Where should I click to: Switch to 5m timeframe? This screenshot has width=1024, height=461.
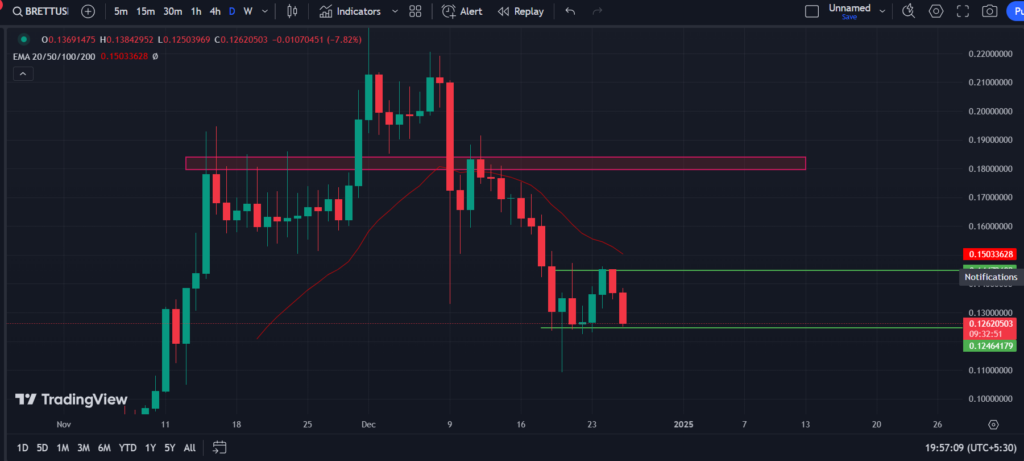(x=121, y=11)
